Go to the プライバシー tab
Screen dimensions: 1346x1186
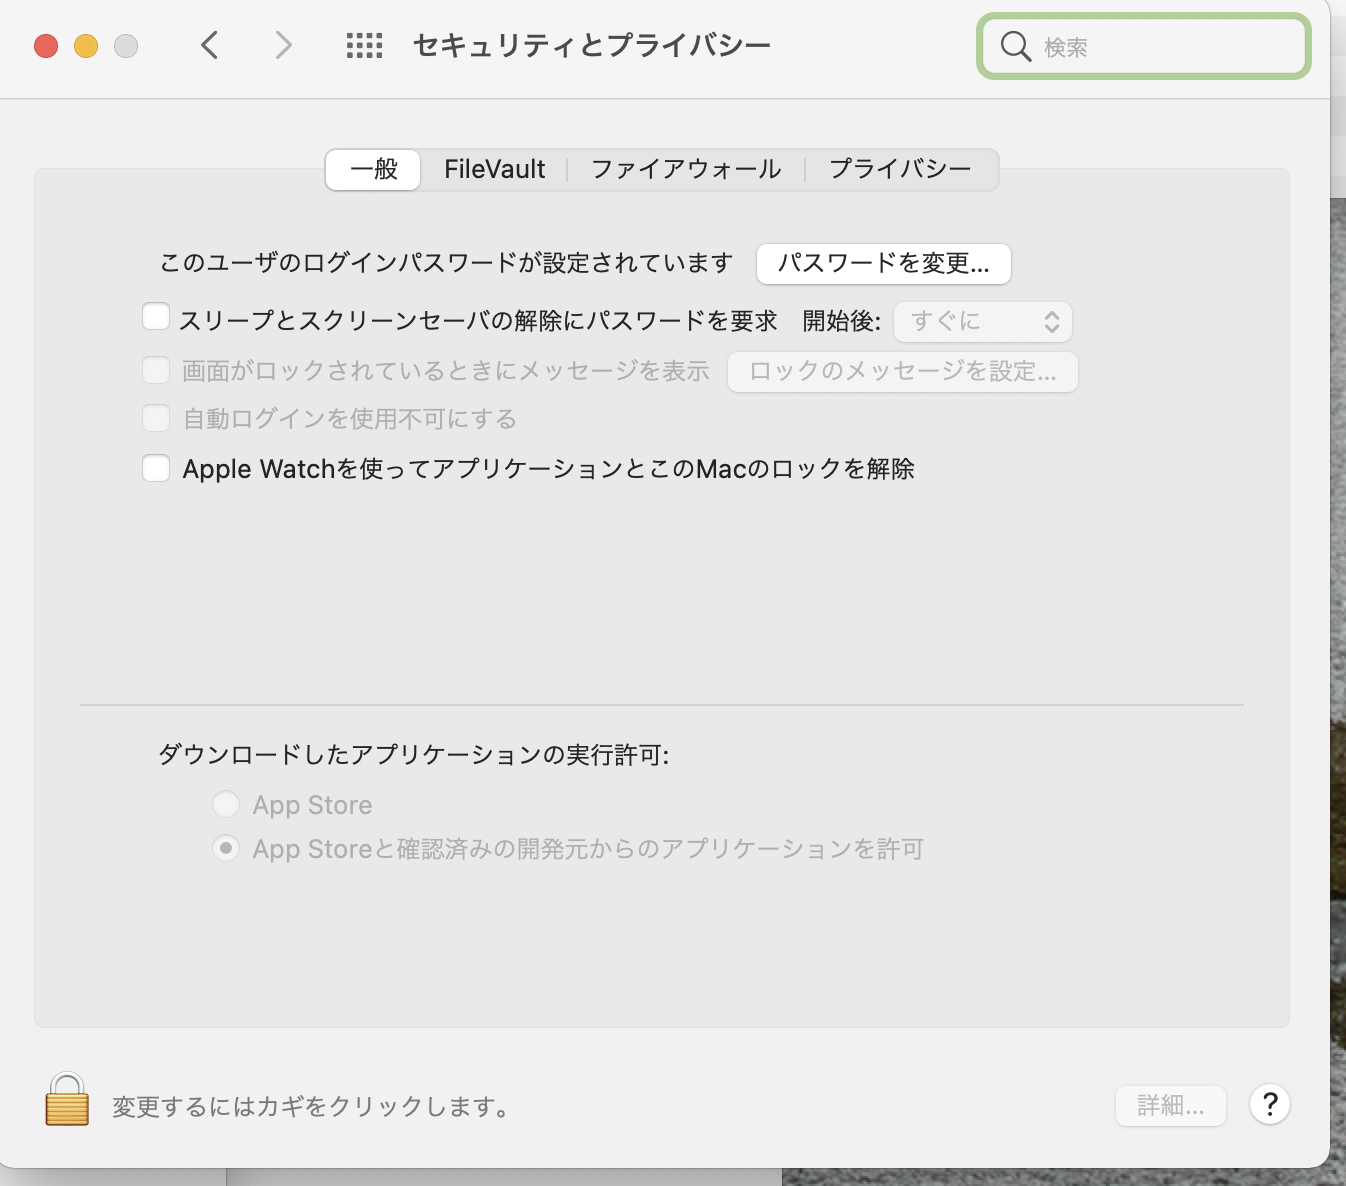(900, 169)
